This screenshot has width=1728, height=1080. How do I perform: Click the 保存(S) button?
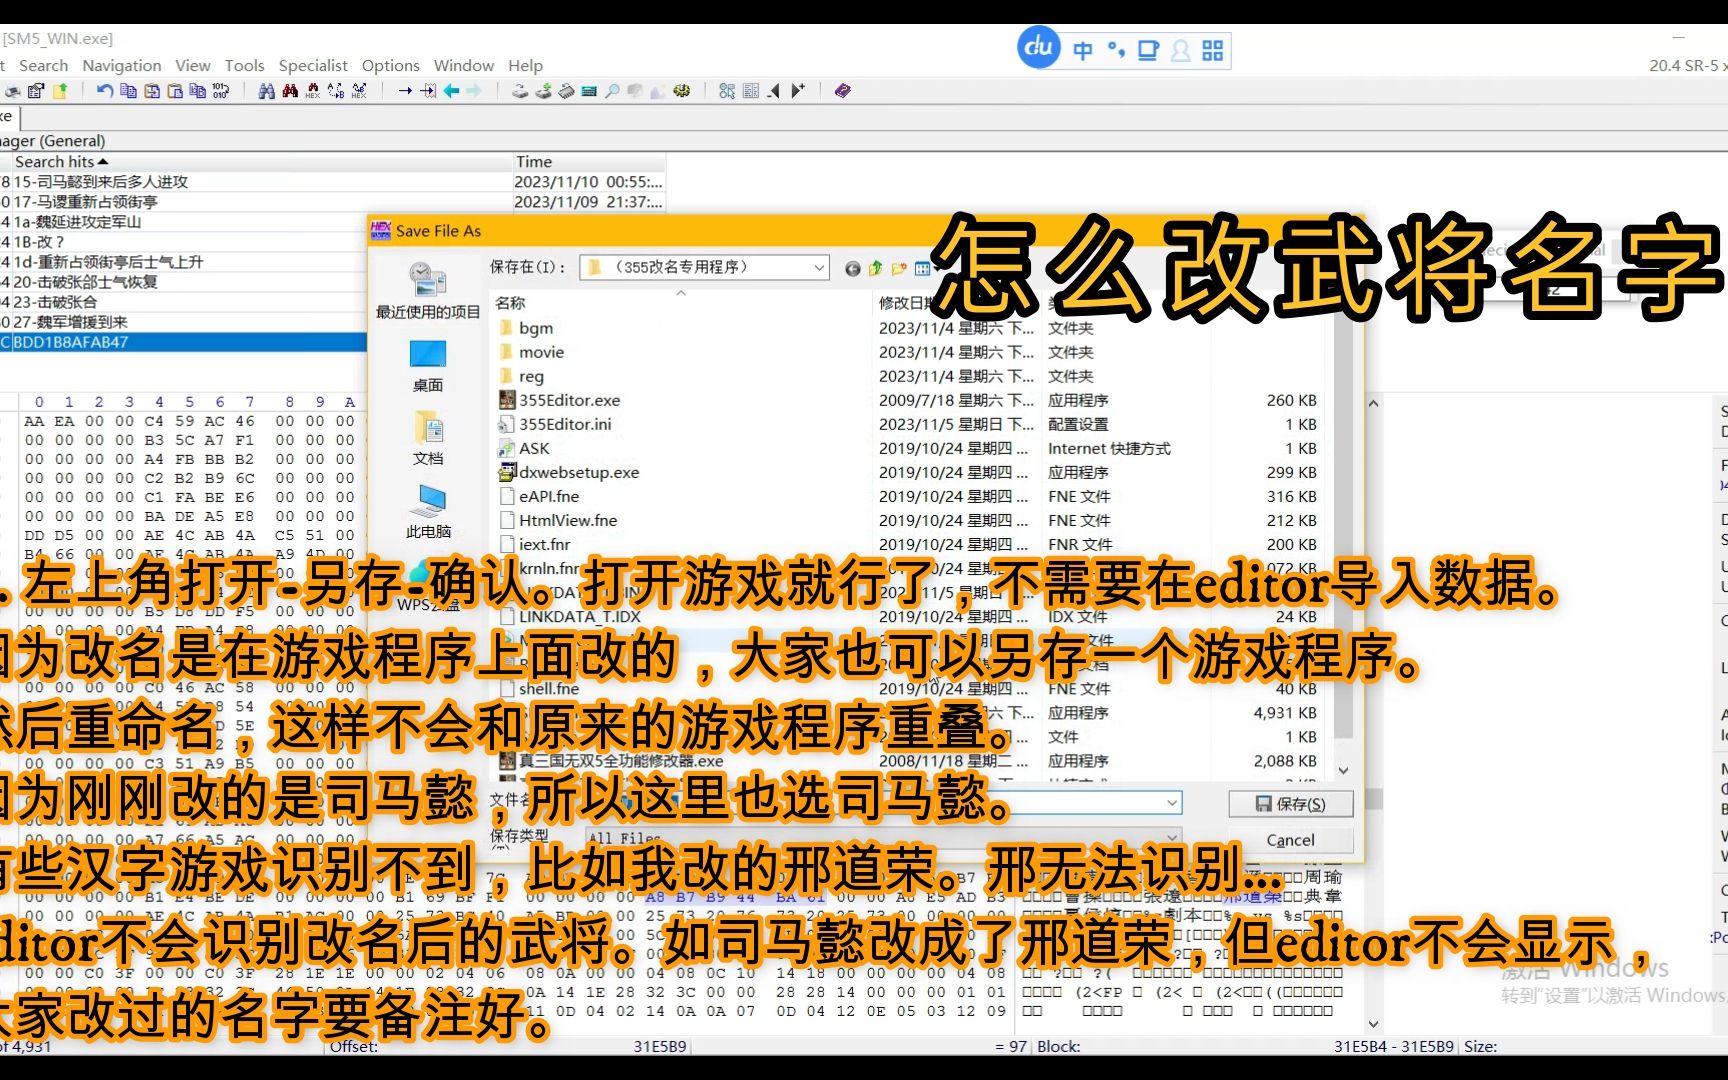click(x=1290, y=803)
